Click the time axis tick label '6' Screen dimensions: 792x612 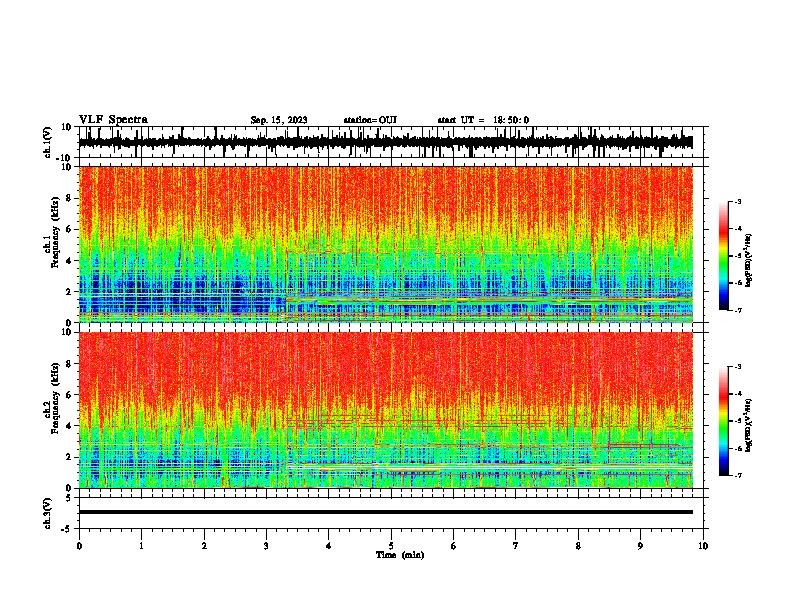point(454,546)
